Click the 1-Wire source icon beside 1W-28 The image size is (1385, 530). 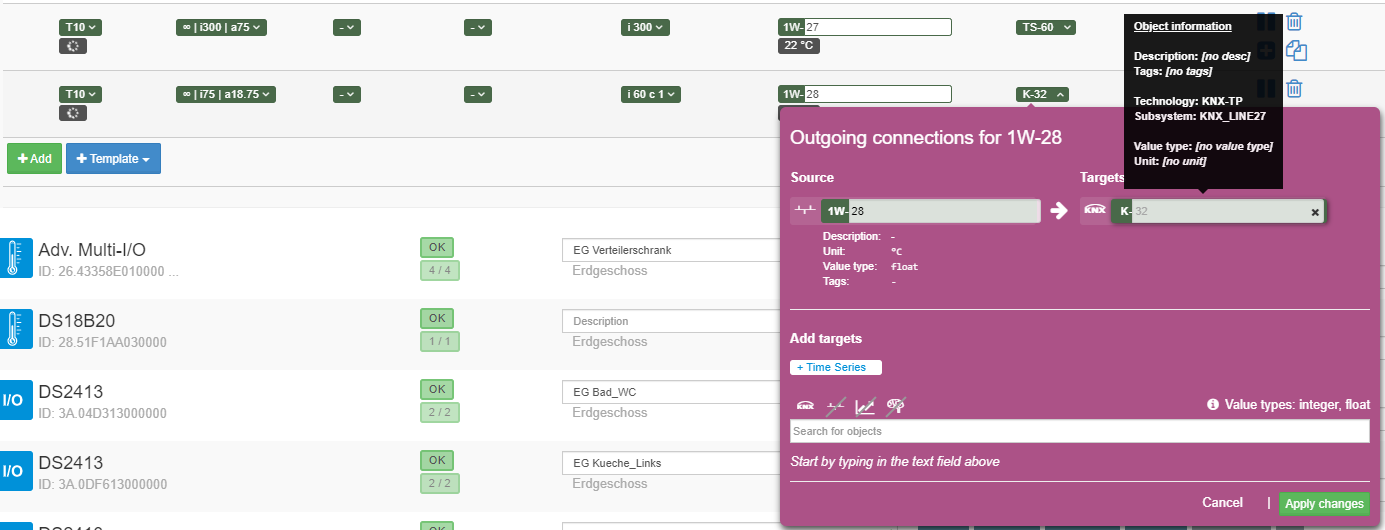click(x=805, y=211)
